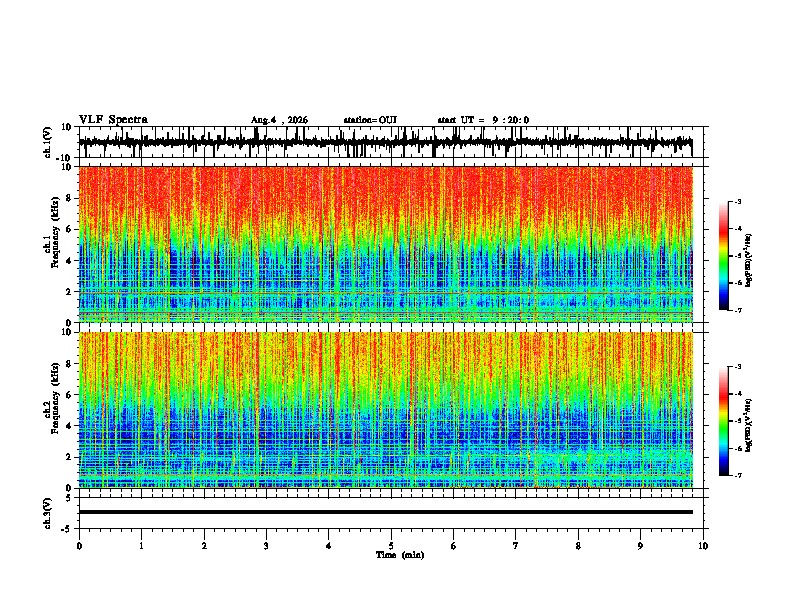Click the ch.1 spectrogram color bar
The height and width of the screenshot is (612, 792).
click(724, 256)
